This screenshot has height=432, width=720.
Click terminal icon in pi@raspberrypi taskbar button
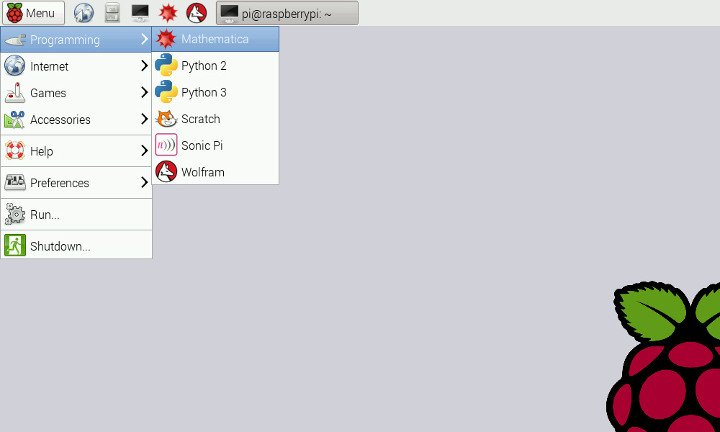pos(230,13)
